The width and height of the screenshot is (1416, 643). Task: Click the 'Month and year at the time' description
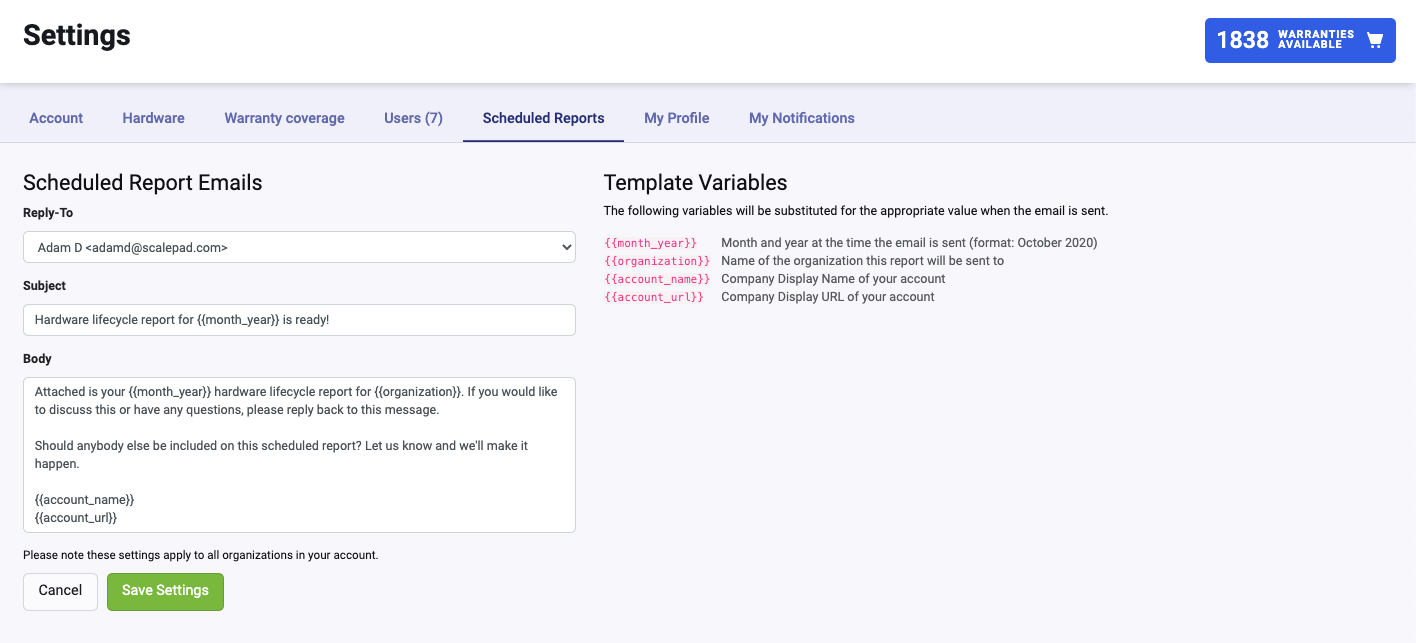(909, 243)
